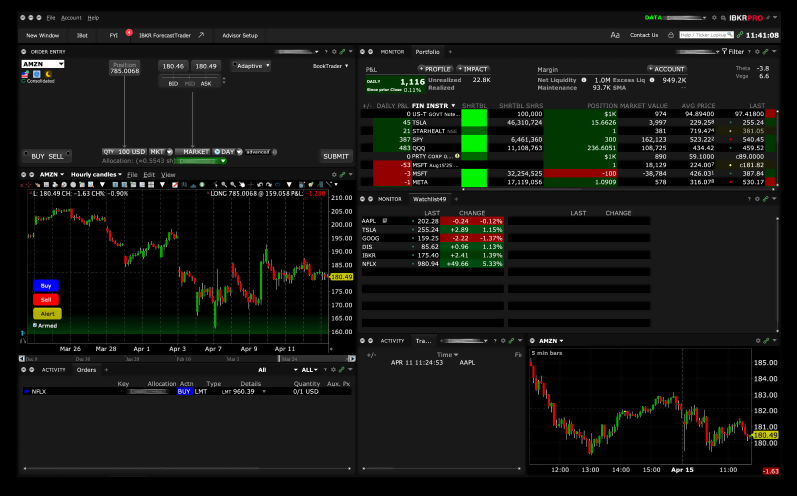Screen dimensions: 797x496
Task: Toggle the advanced order options switch
Action: [261, 152]
